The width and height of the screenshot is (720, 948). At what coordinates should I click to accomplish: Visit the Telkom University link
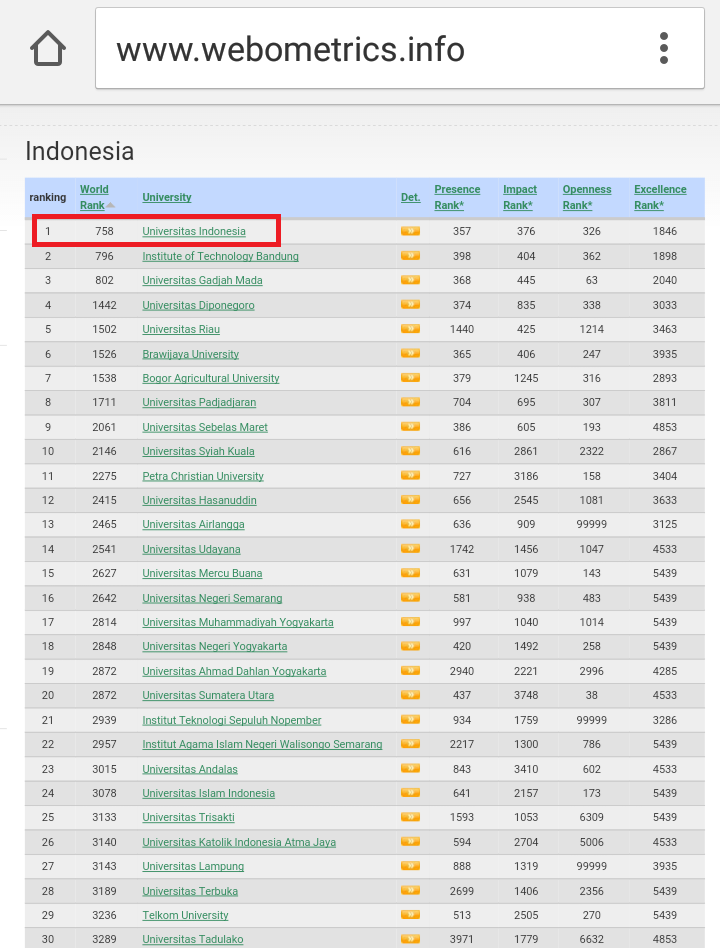186,915
